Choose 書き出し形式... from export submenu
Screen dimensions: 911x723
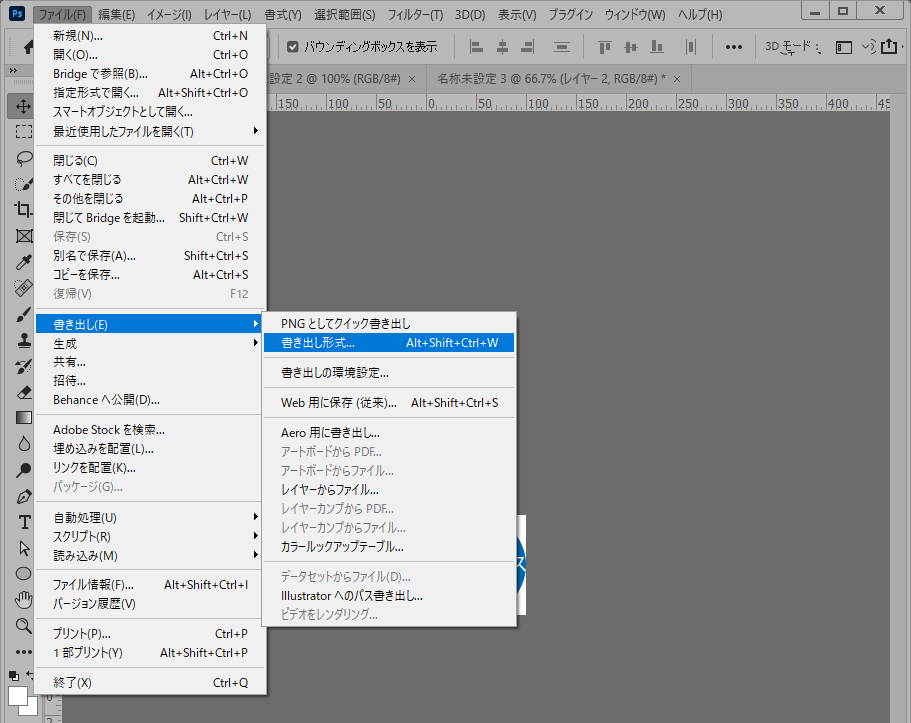pos(389,343)
